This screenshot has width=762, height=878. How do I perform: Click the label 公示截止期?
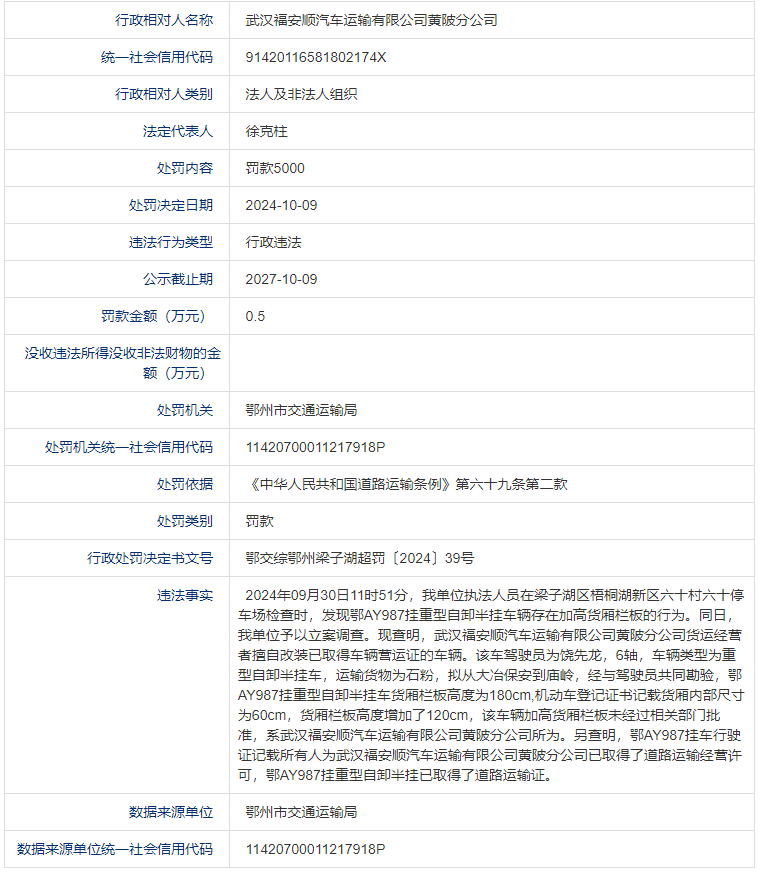pos(177,279)
